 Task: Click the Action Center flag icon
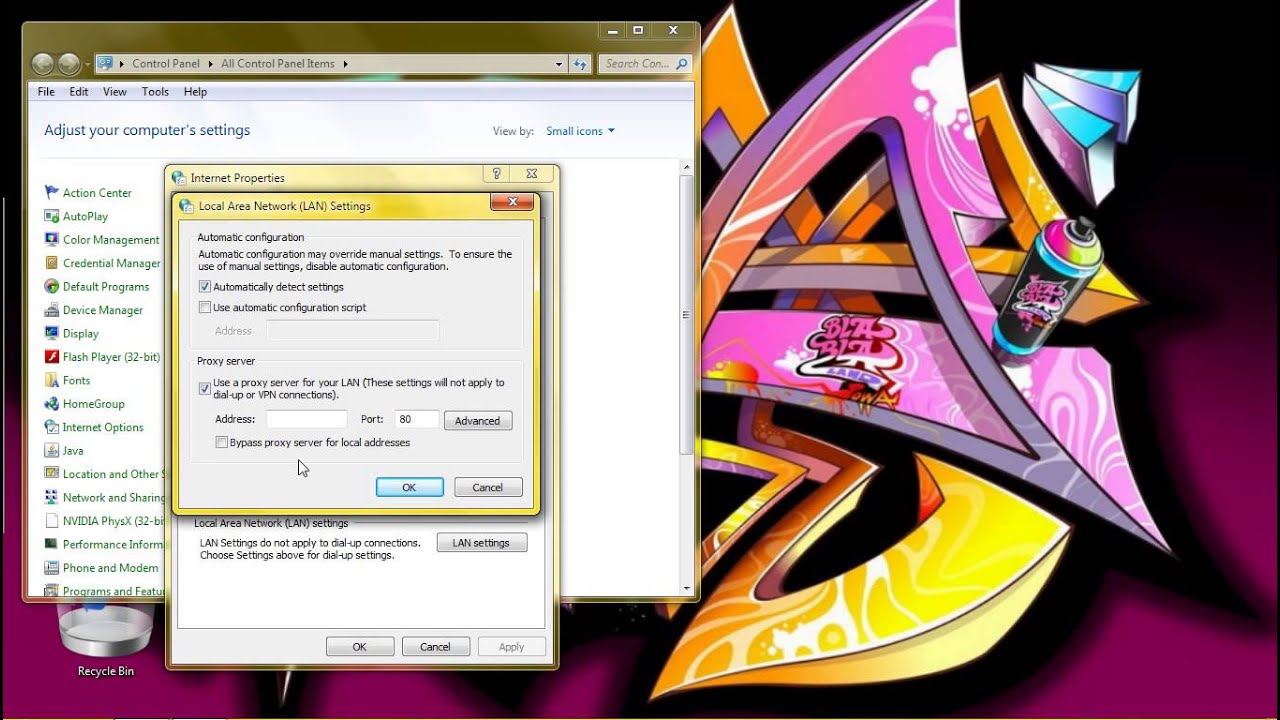52,193
